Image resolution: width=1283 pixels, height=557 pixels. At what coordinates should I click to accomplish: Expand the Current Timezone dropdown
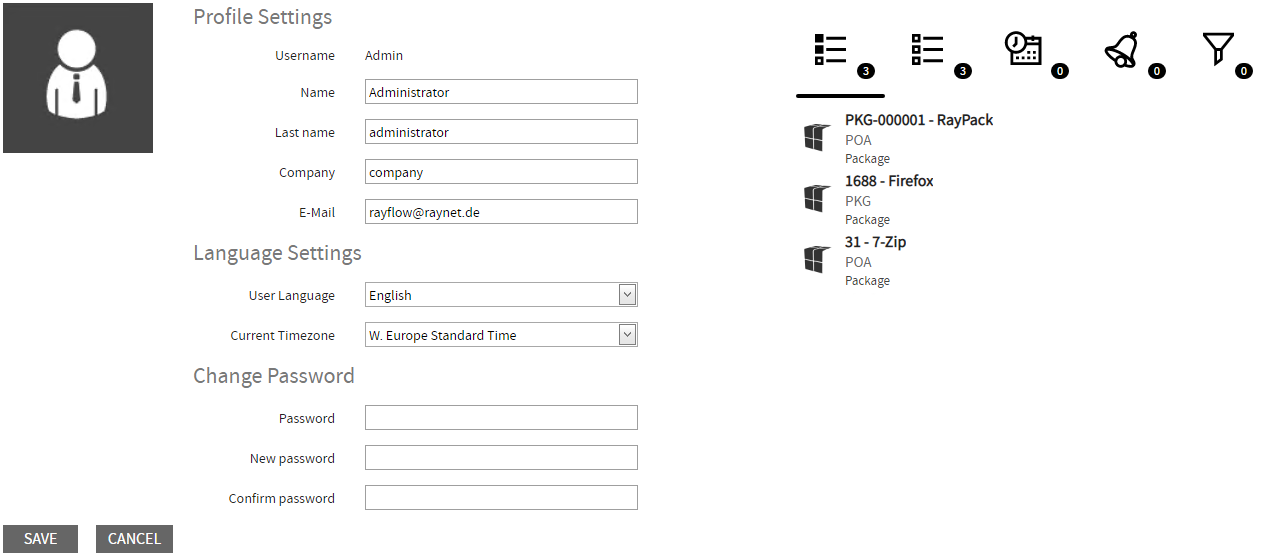coord(501,335)
